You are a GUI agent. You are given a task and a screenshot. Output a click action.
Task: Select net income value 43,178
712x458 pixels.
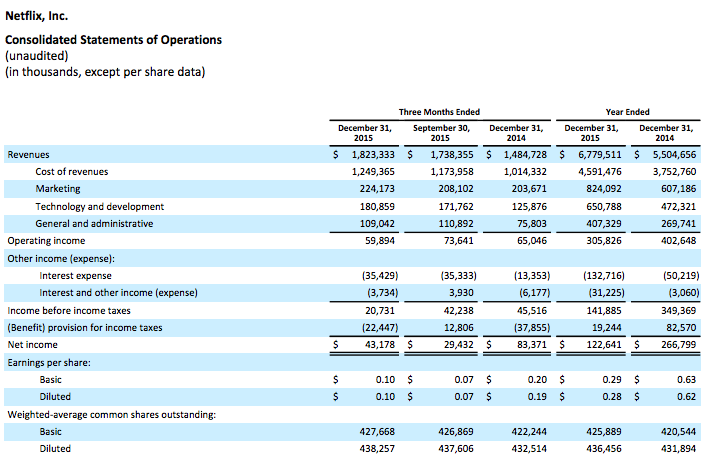pyautogui.click(x=380, y=345)
